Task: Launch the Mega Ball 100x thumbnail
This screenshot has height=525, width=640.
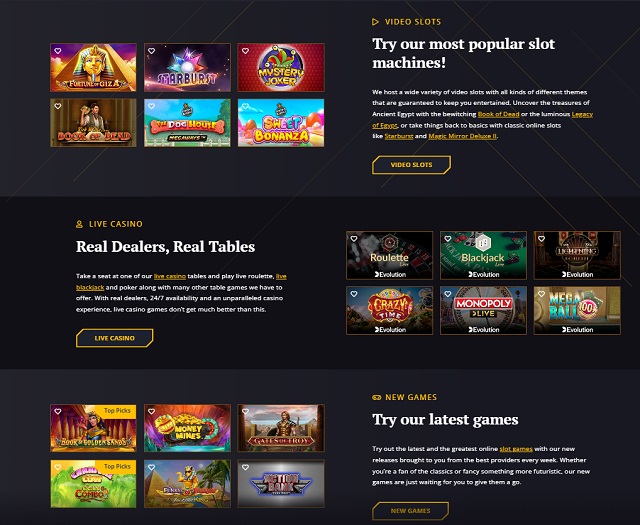Action: 577,311
